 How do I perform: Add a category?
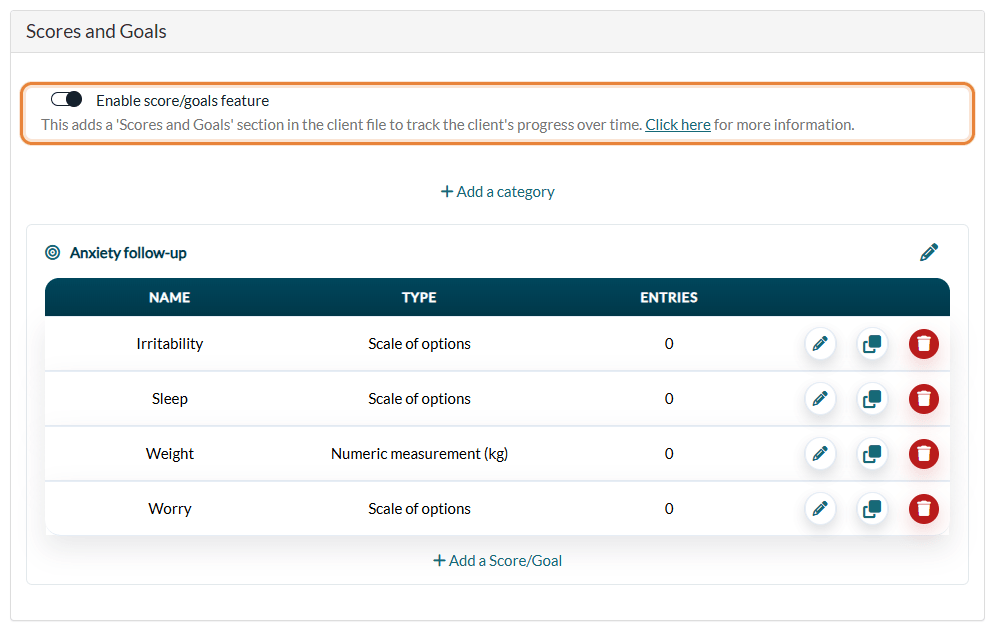coord(498,192)
